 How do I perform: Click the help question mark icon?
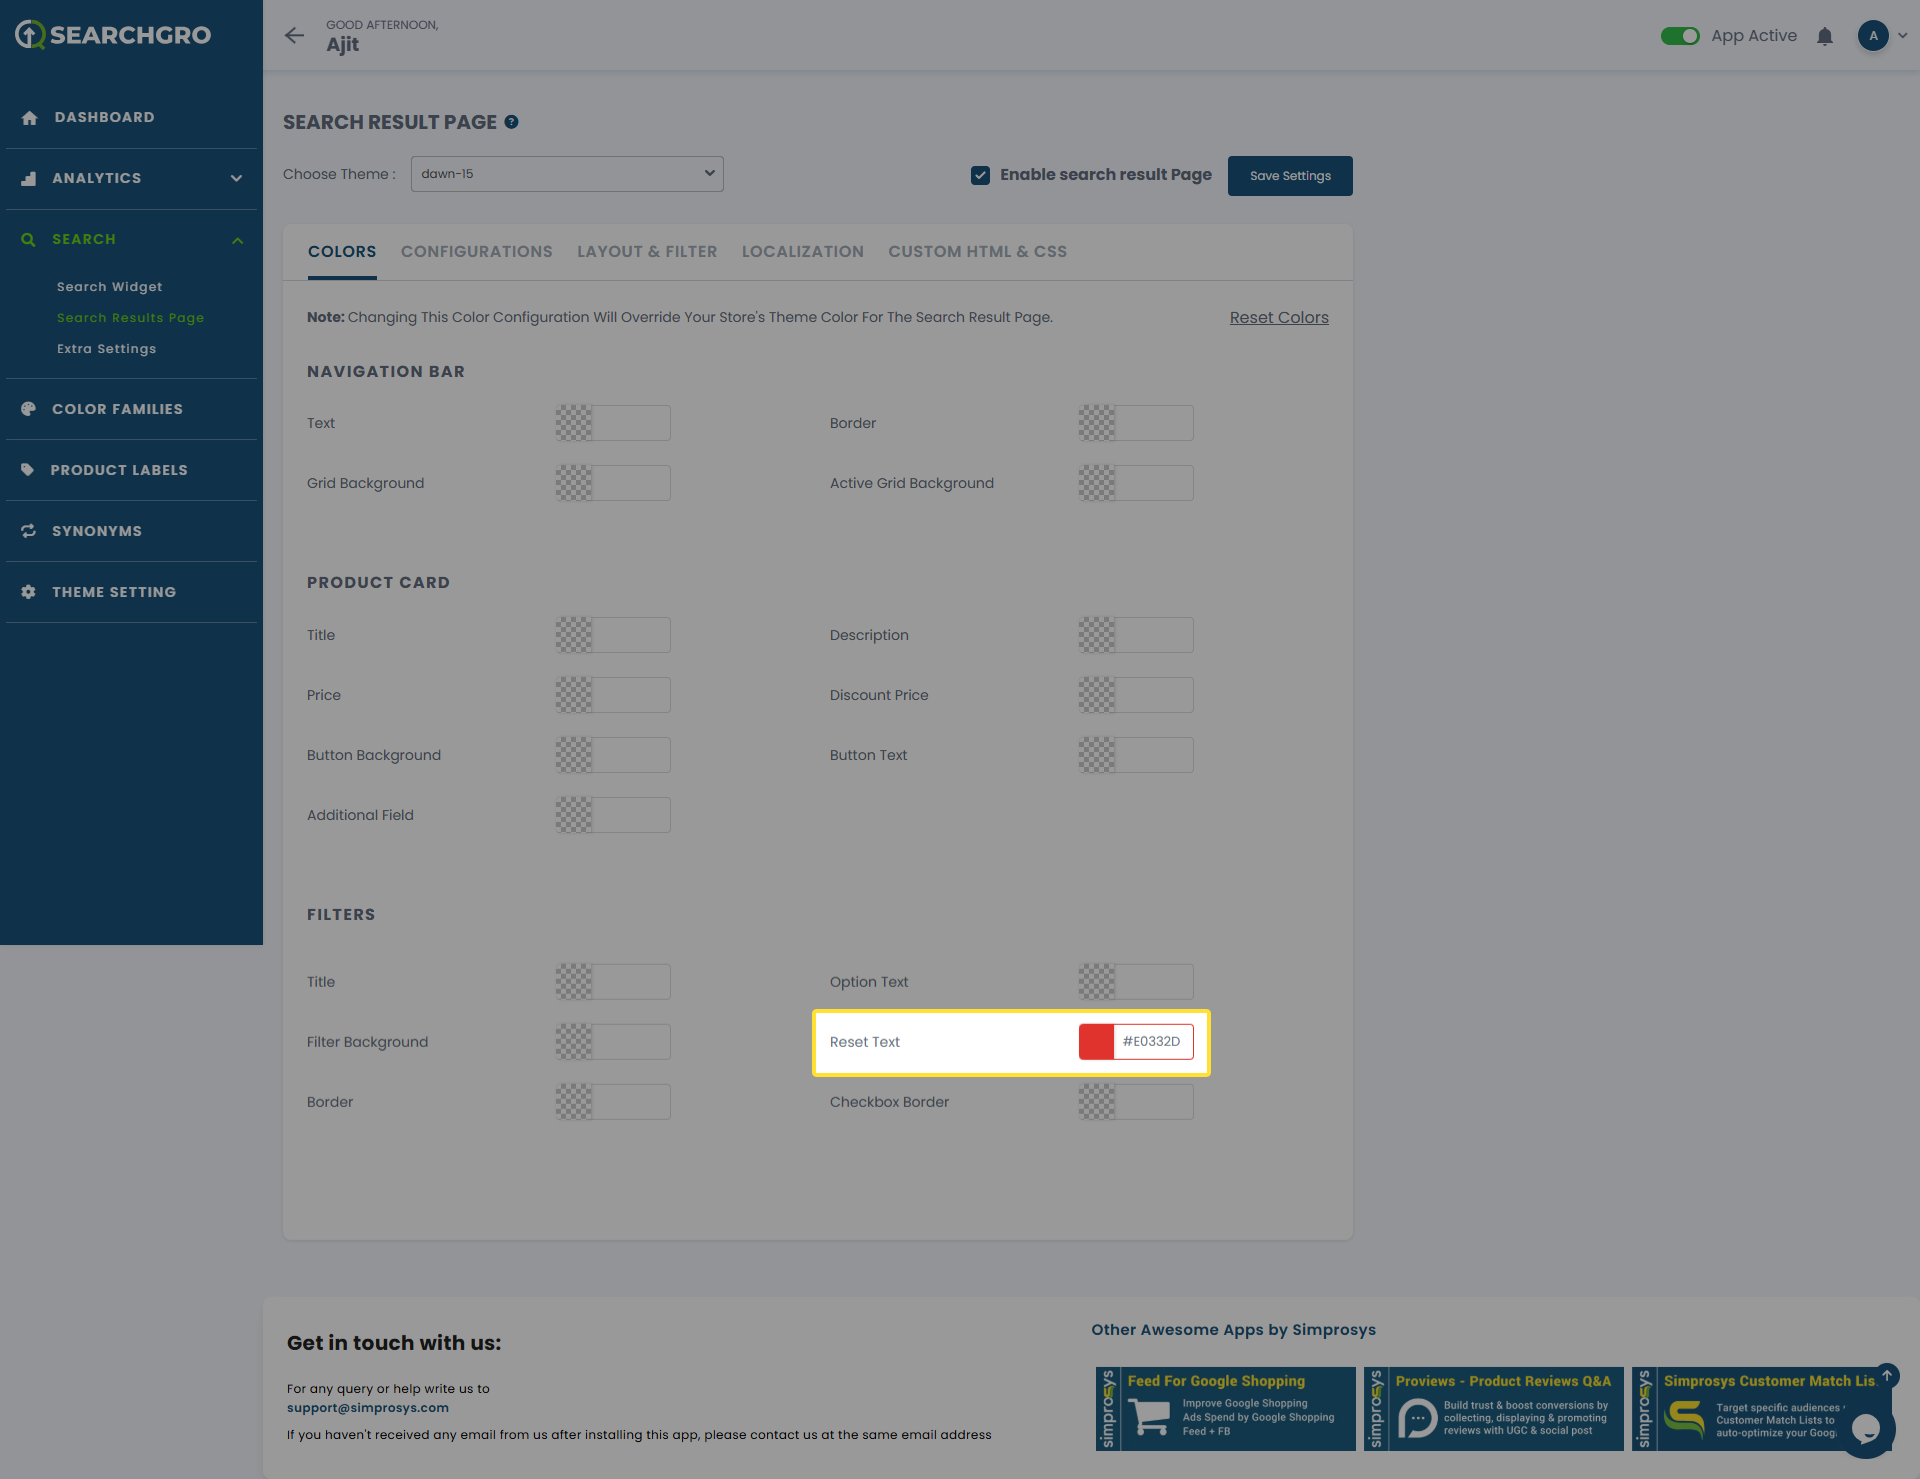coord(511,122)
